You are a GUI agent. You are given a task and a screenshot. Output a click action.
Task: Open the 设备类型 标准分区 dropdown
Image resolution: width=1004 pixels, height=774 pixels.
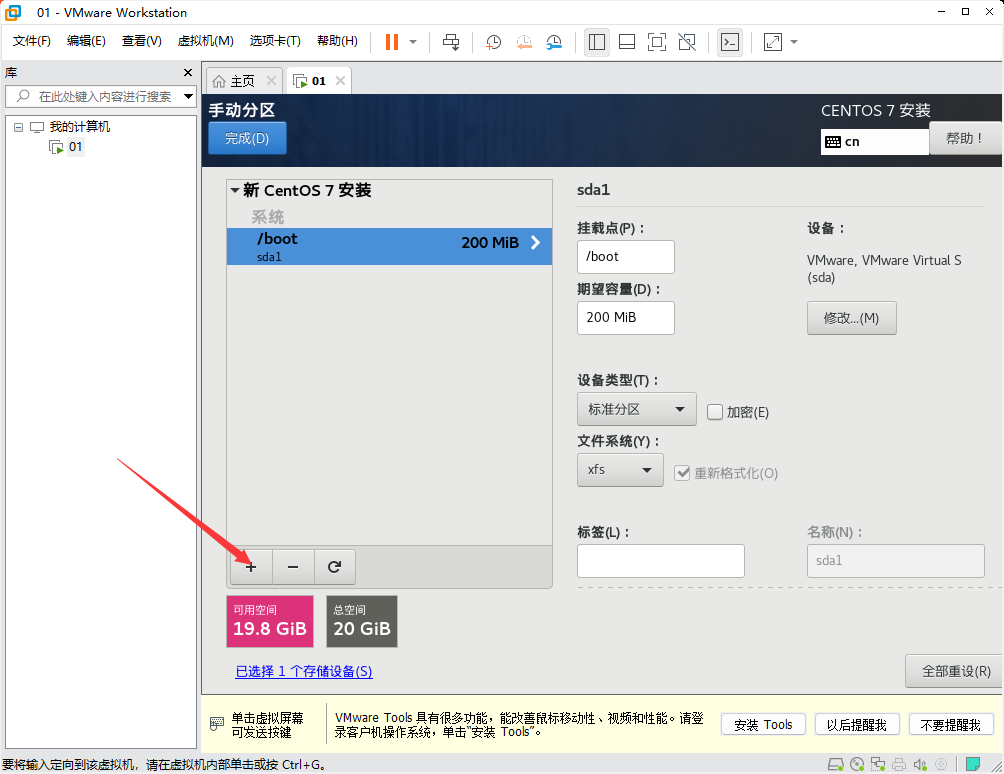636,409
